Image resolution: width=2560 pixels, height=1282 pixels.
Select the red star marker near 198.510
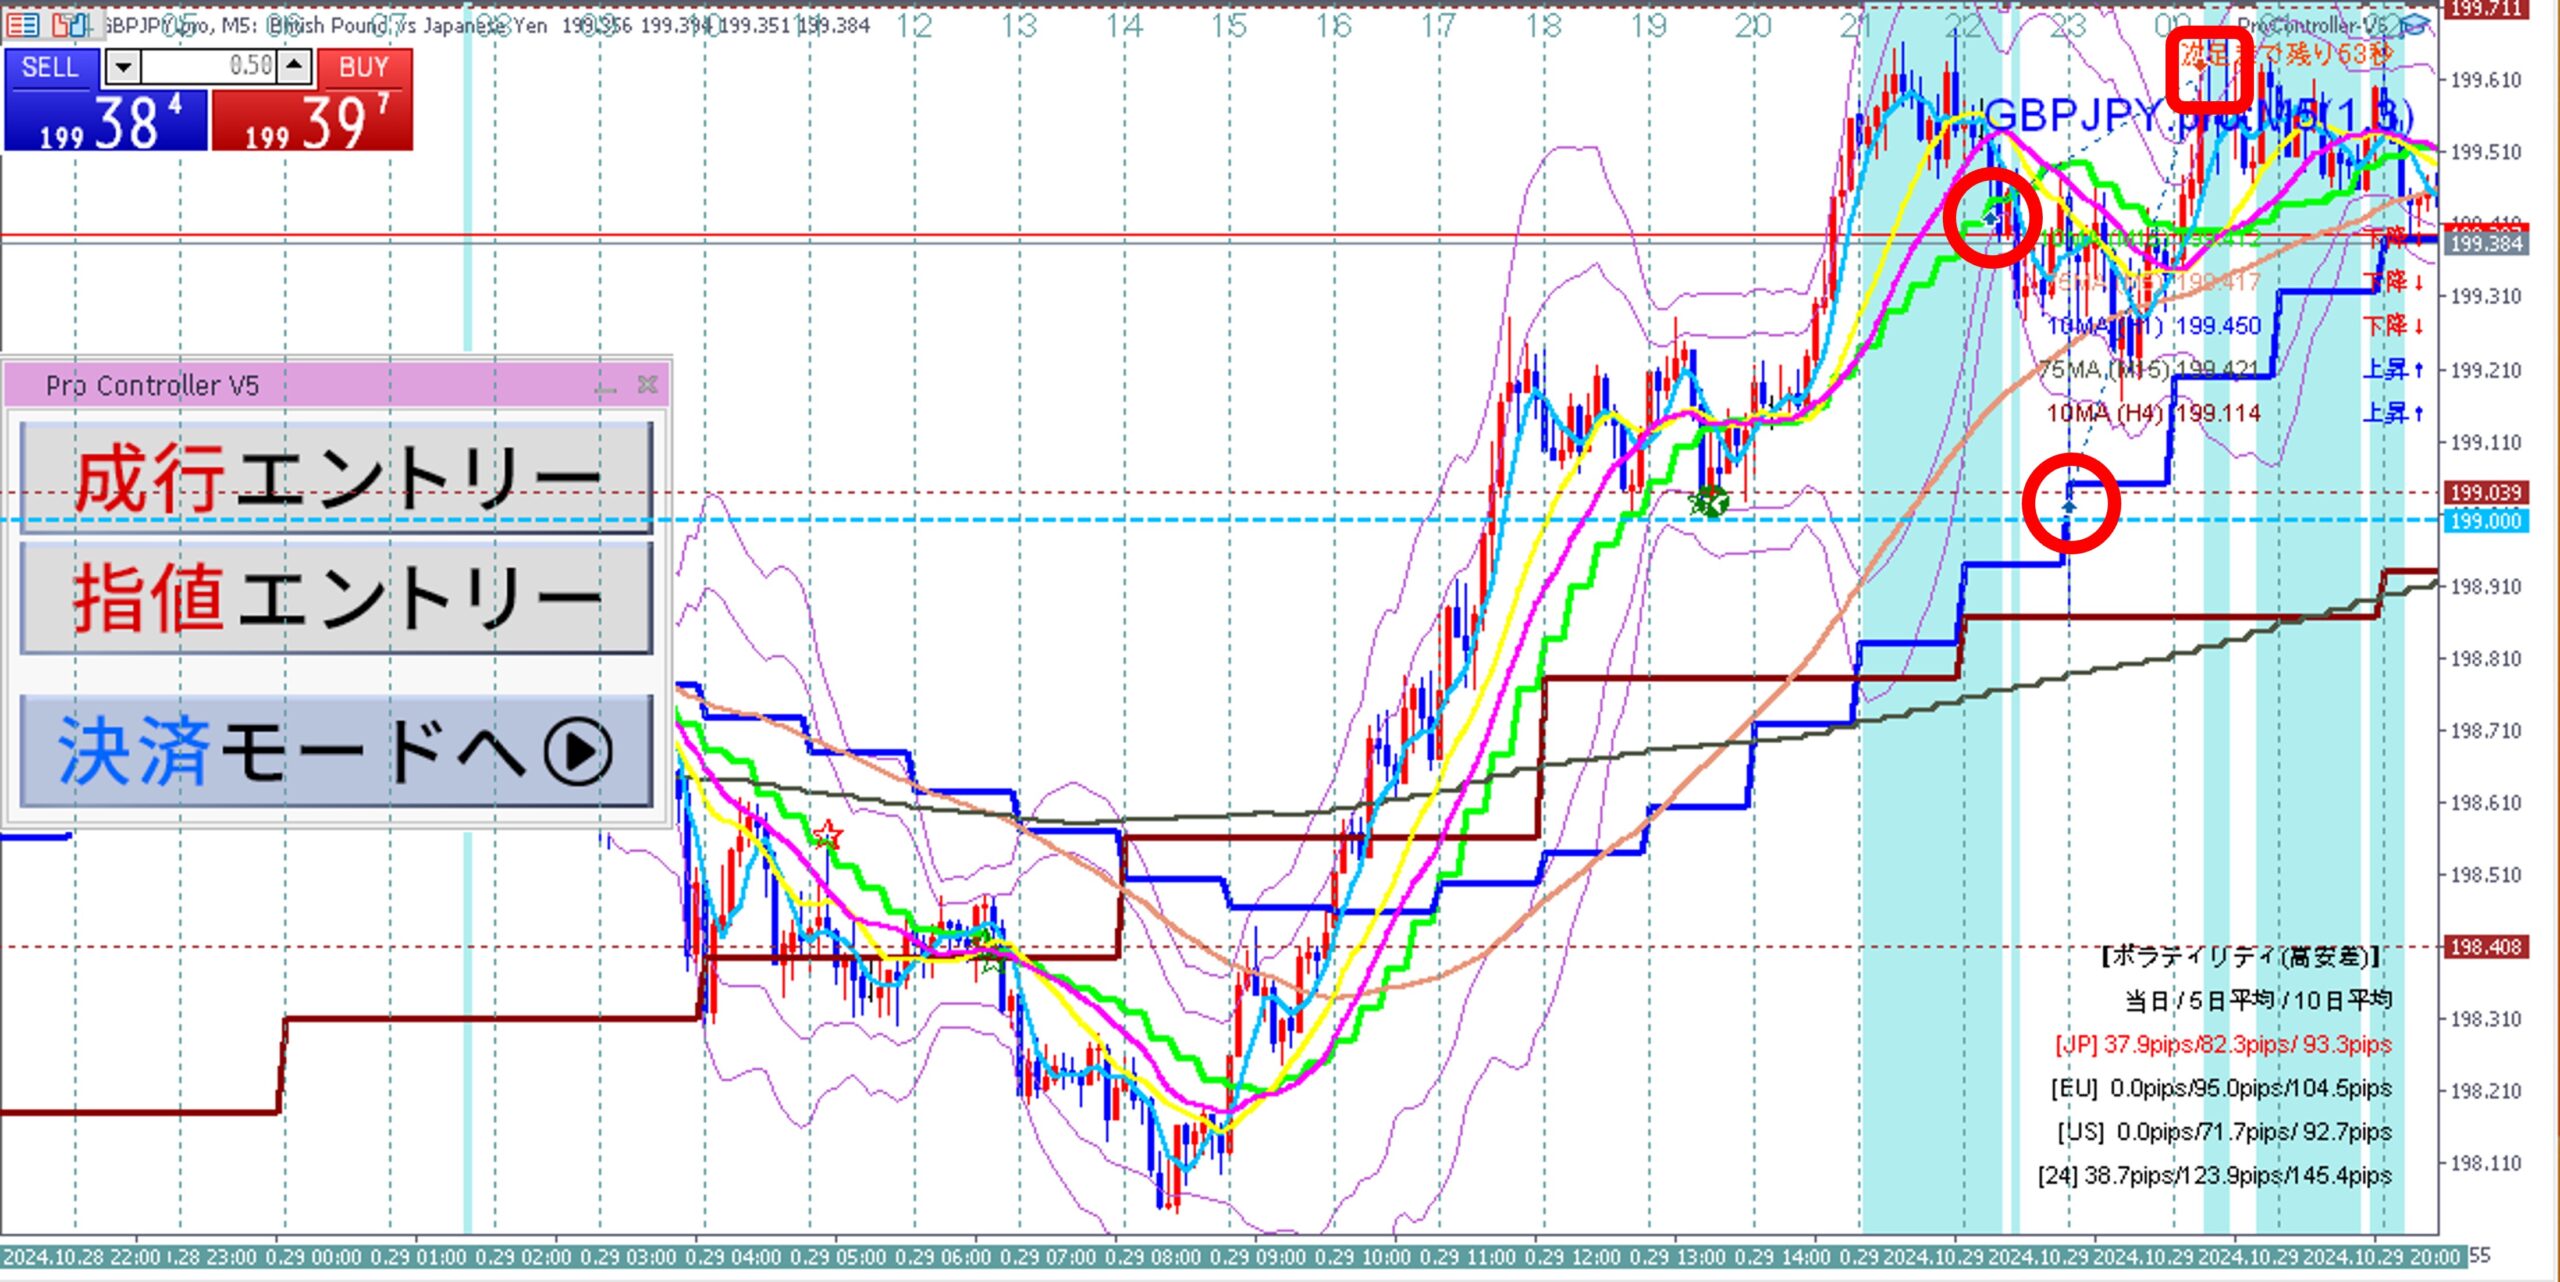point(826,834)
